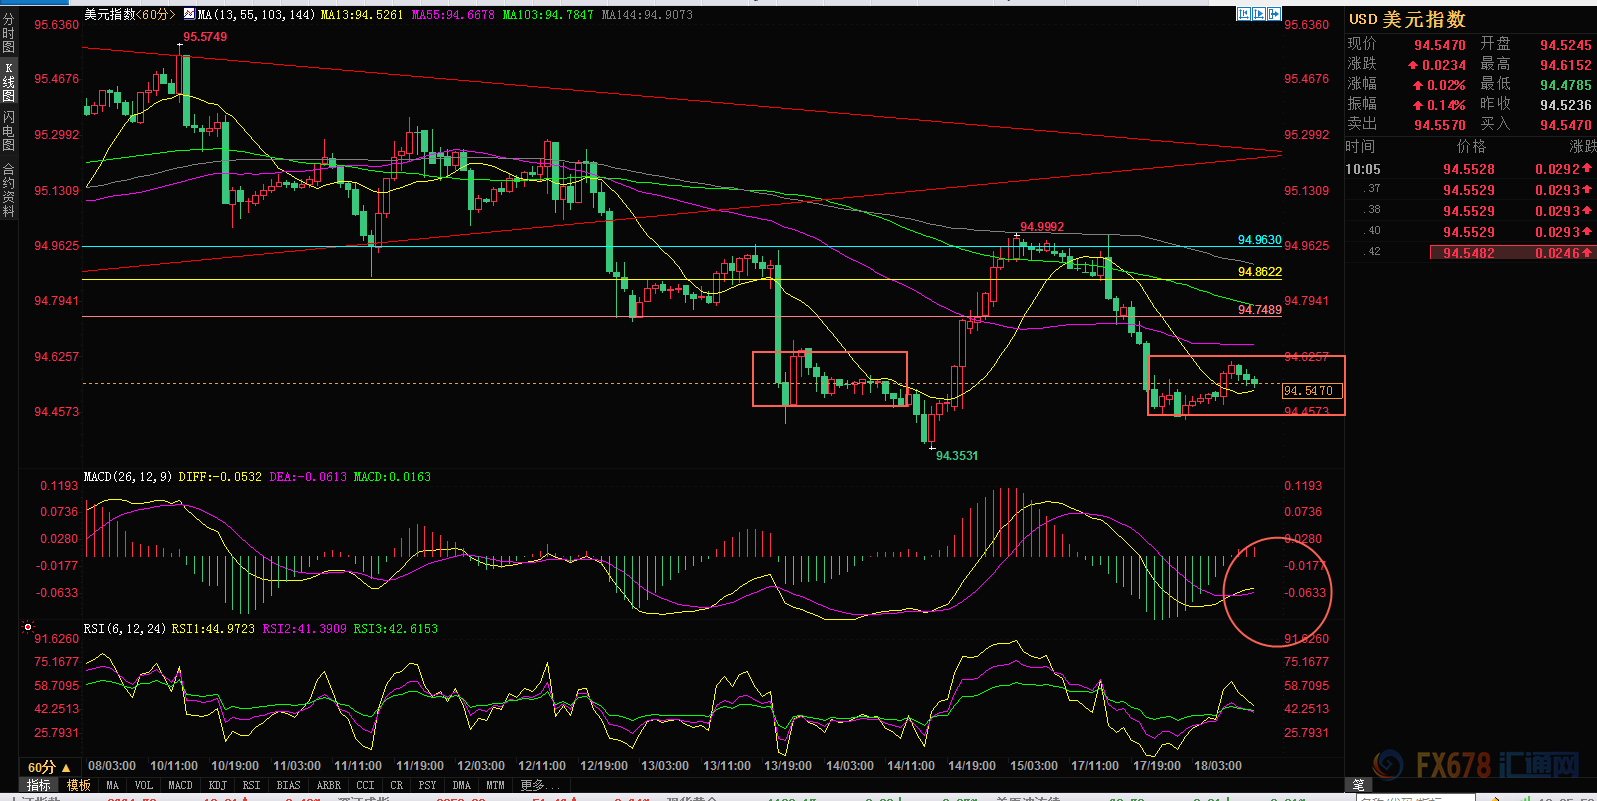Click the 最高 value 94.6152
Screen dimensions: 1597x801
point(1566,65)
